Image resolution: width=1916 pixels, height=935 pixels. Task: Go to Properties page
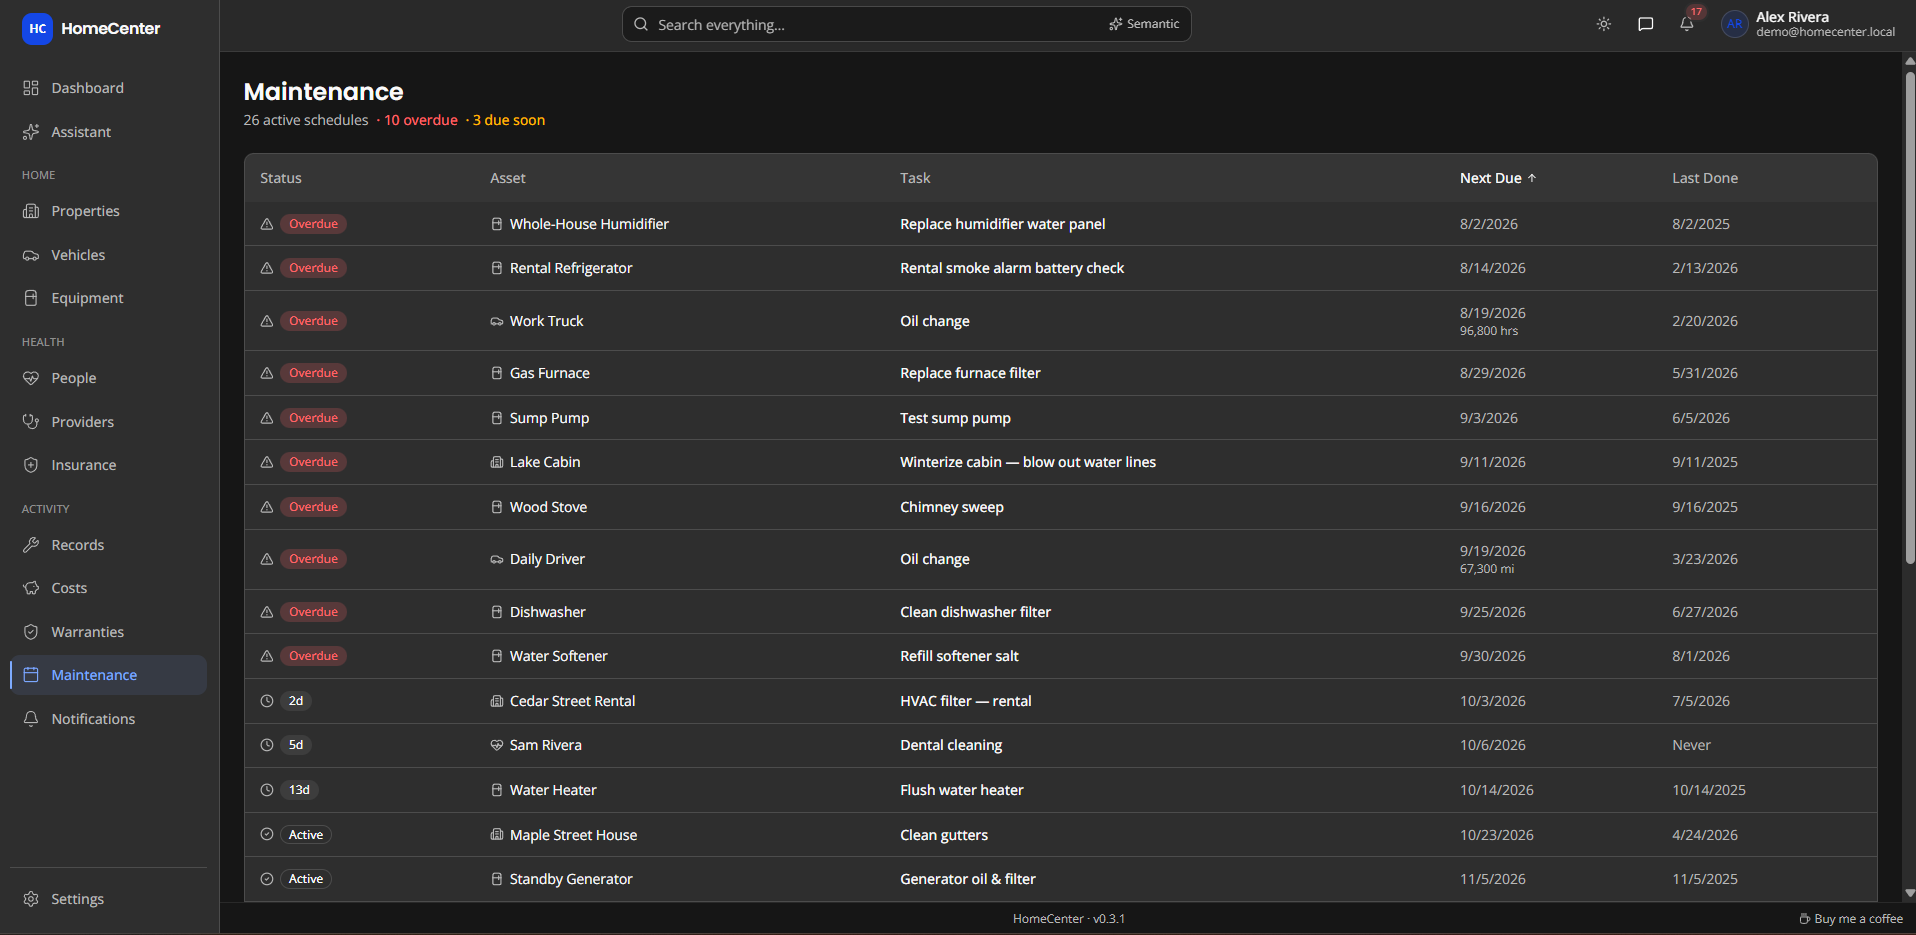pos(108,211)
